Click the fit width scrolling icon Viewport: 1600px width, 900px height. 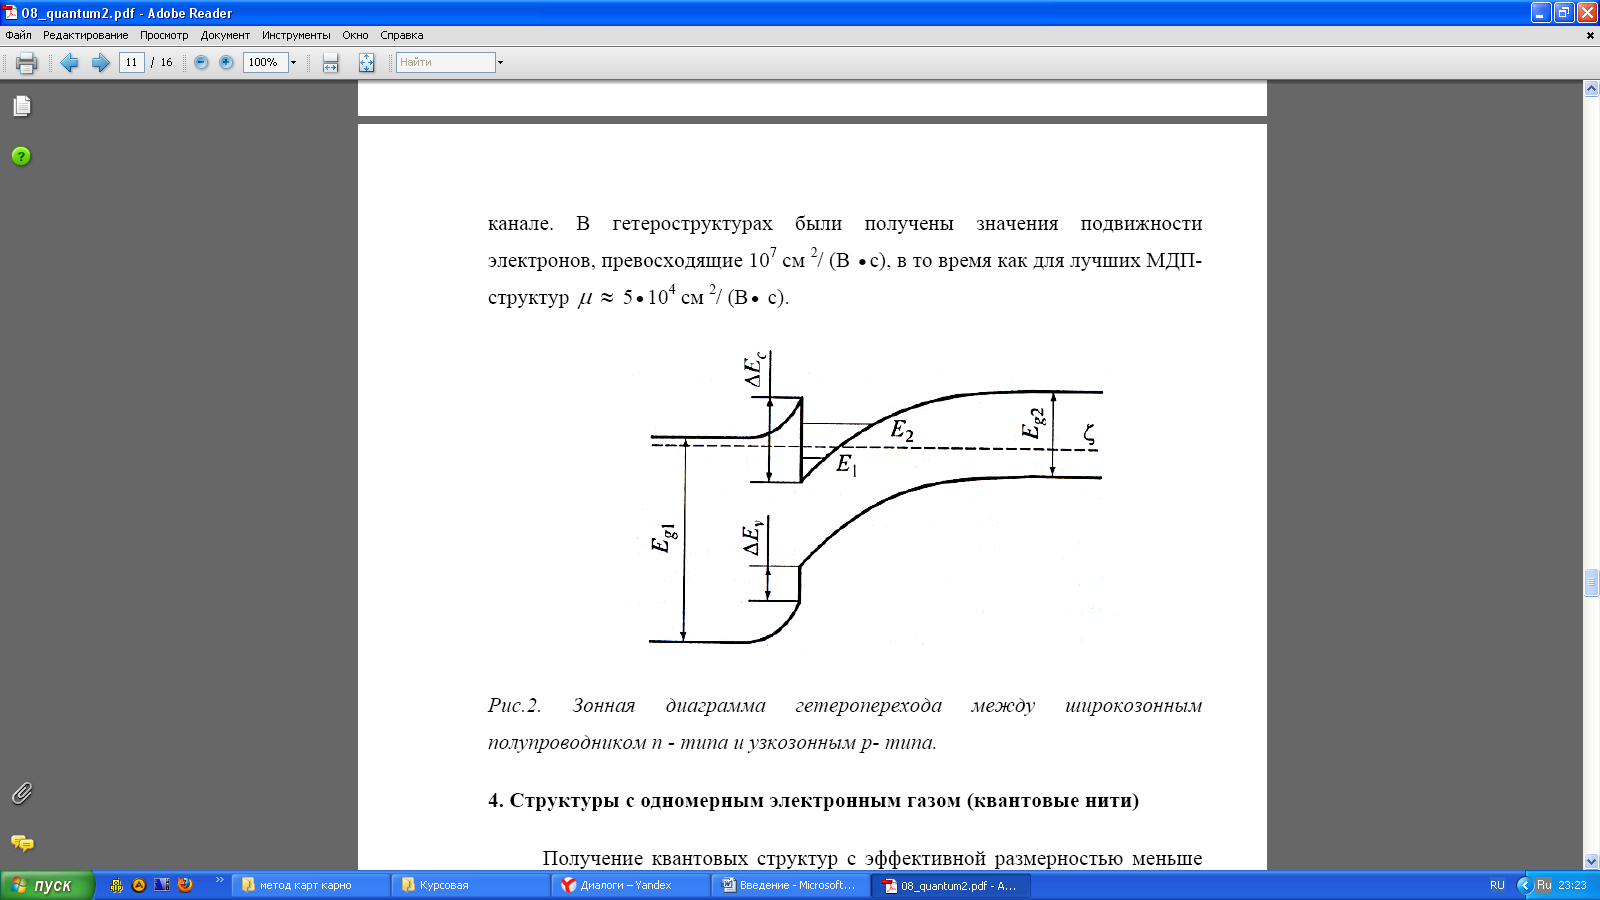click(x=330, y=63)
